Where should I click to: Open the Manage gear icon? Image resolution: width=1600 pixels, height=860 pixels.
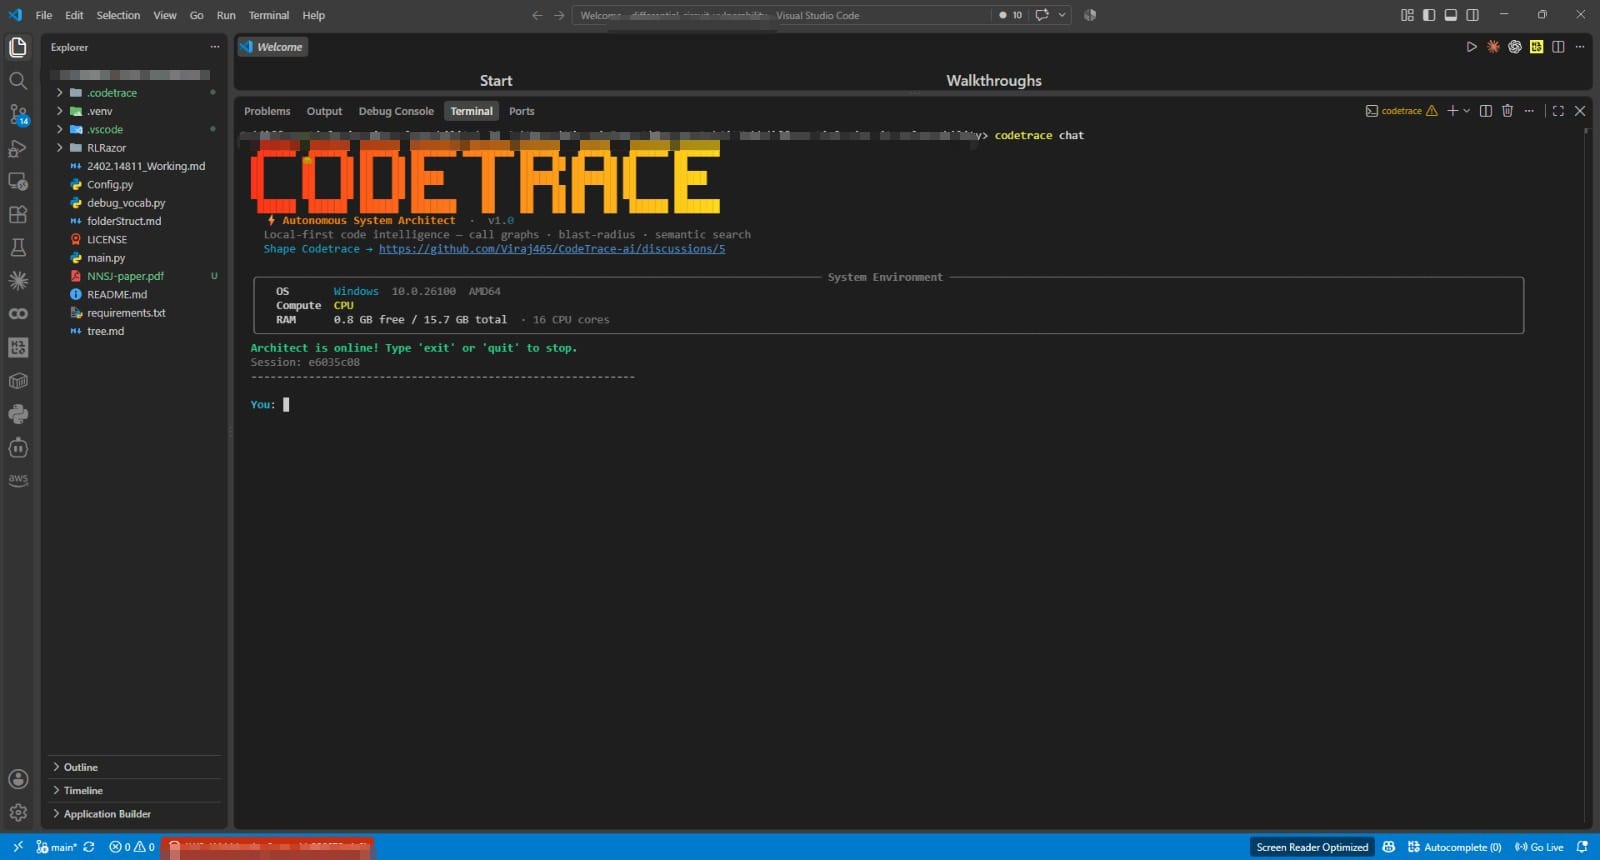click(x=18, y=812)
